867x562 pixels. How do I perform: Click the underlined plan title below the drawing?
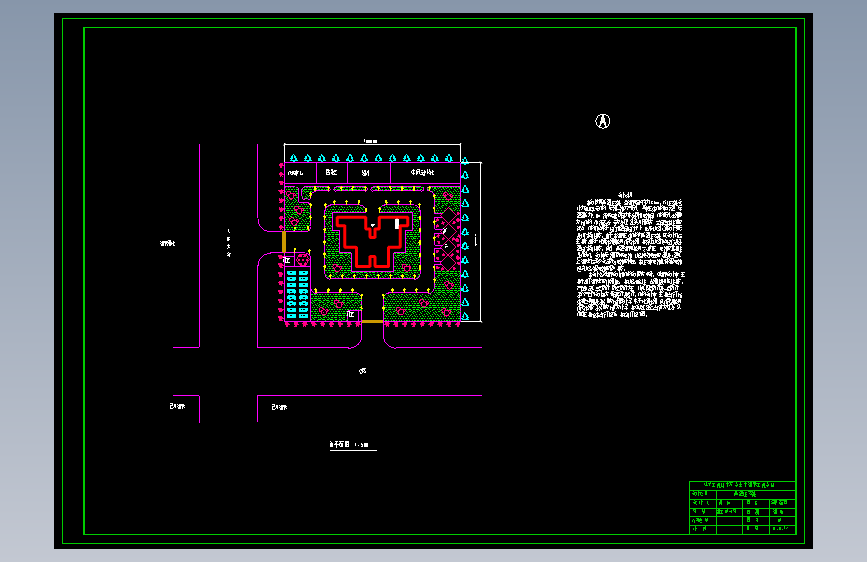[x=352, y=445]
